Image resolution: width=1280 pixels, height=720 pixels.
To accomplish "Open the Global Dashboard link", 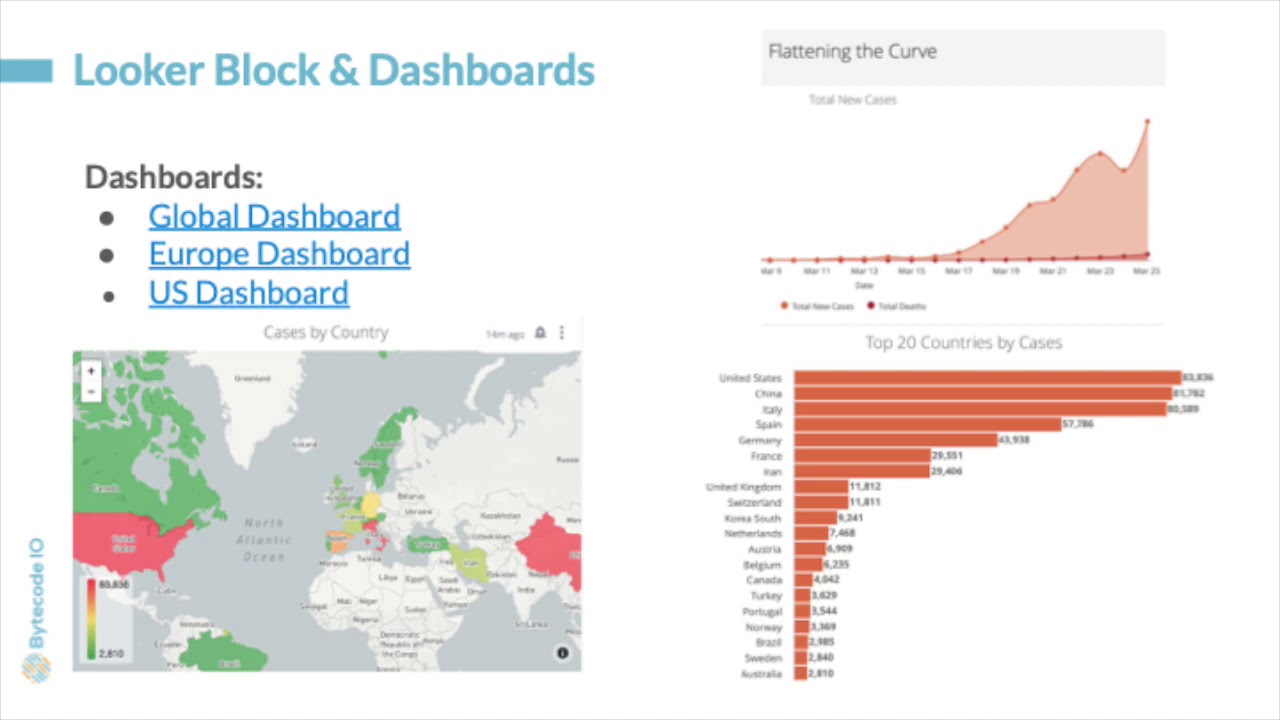I will [x=273, y=216].
